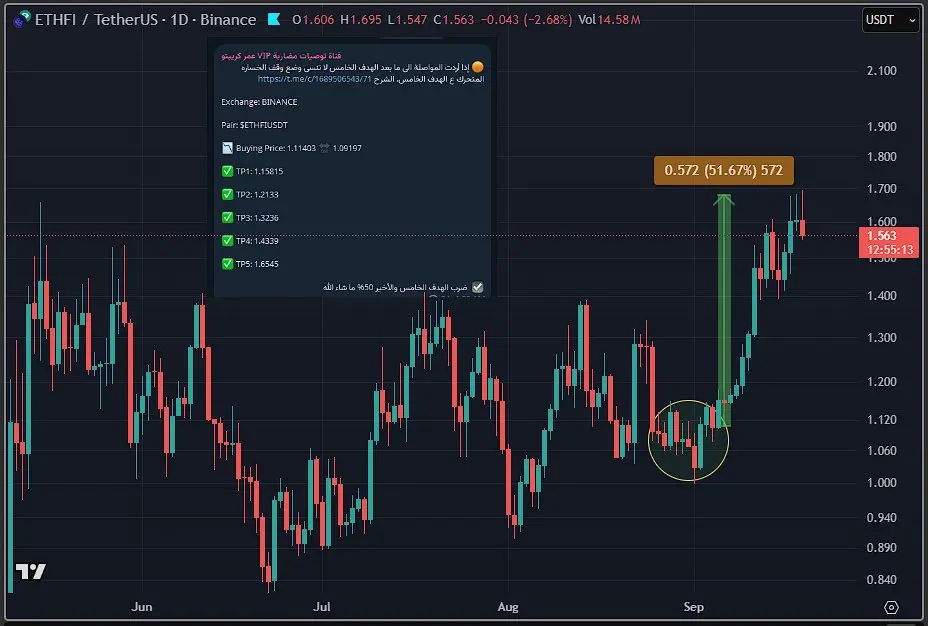The image size is (928, 626).
Task: Click the TP1: 1.15815 text
Action: click(x=259, y=171)
